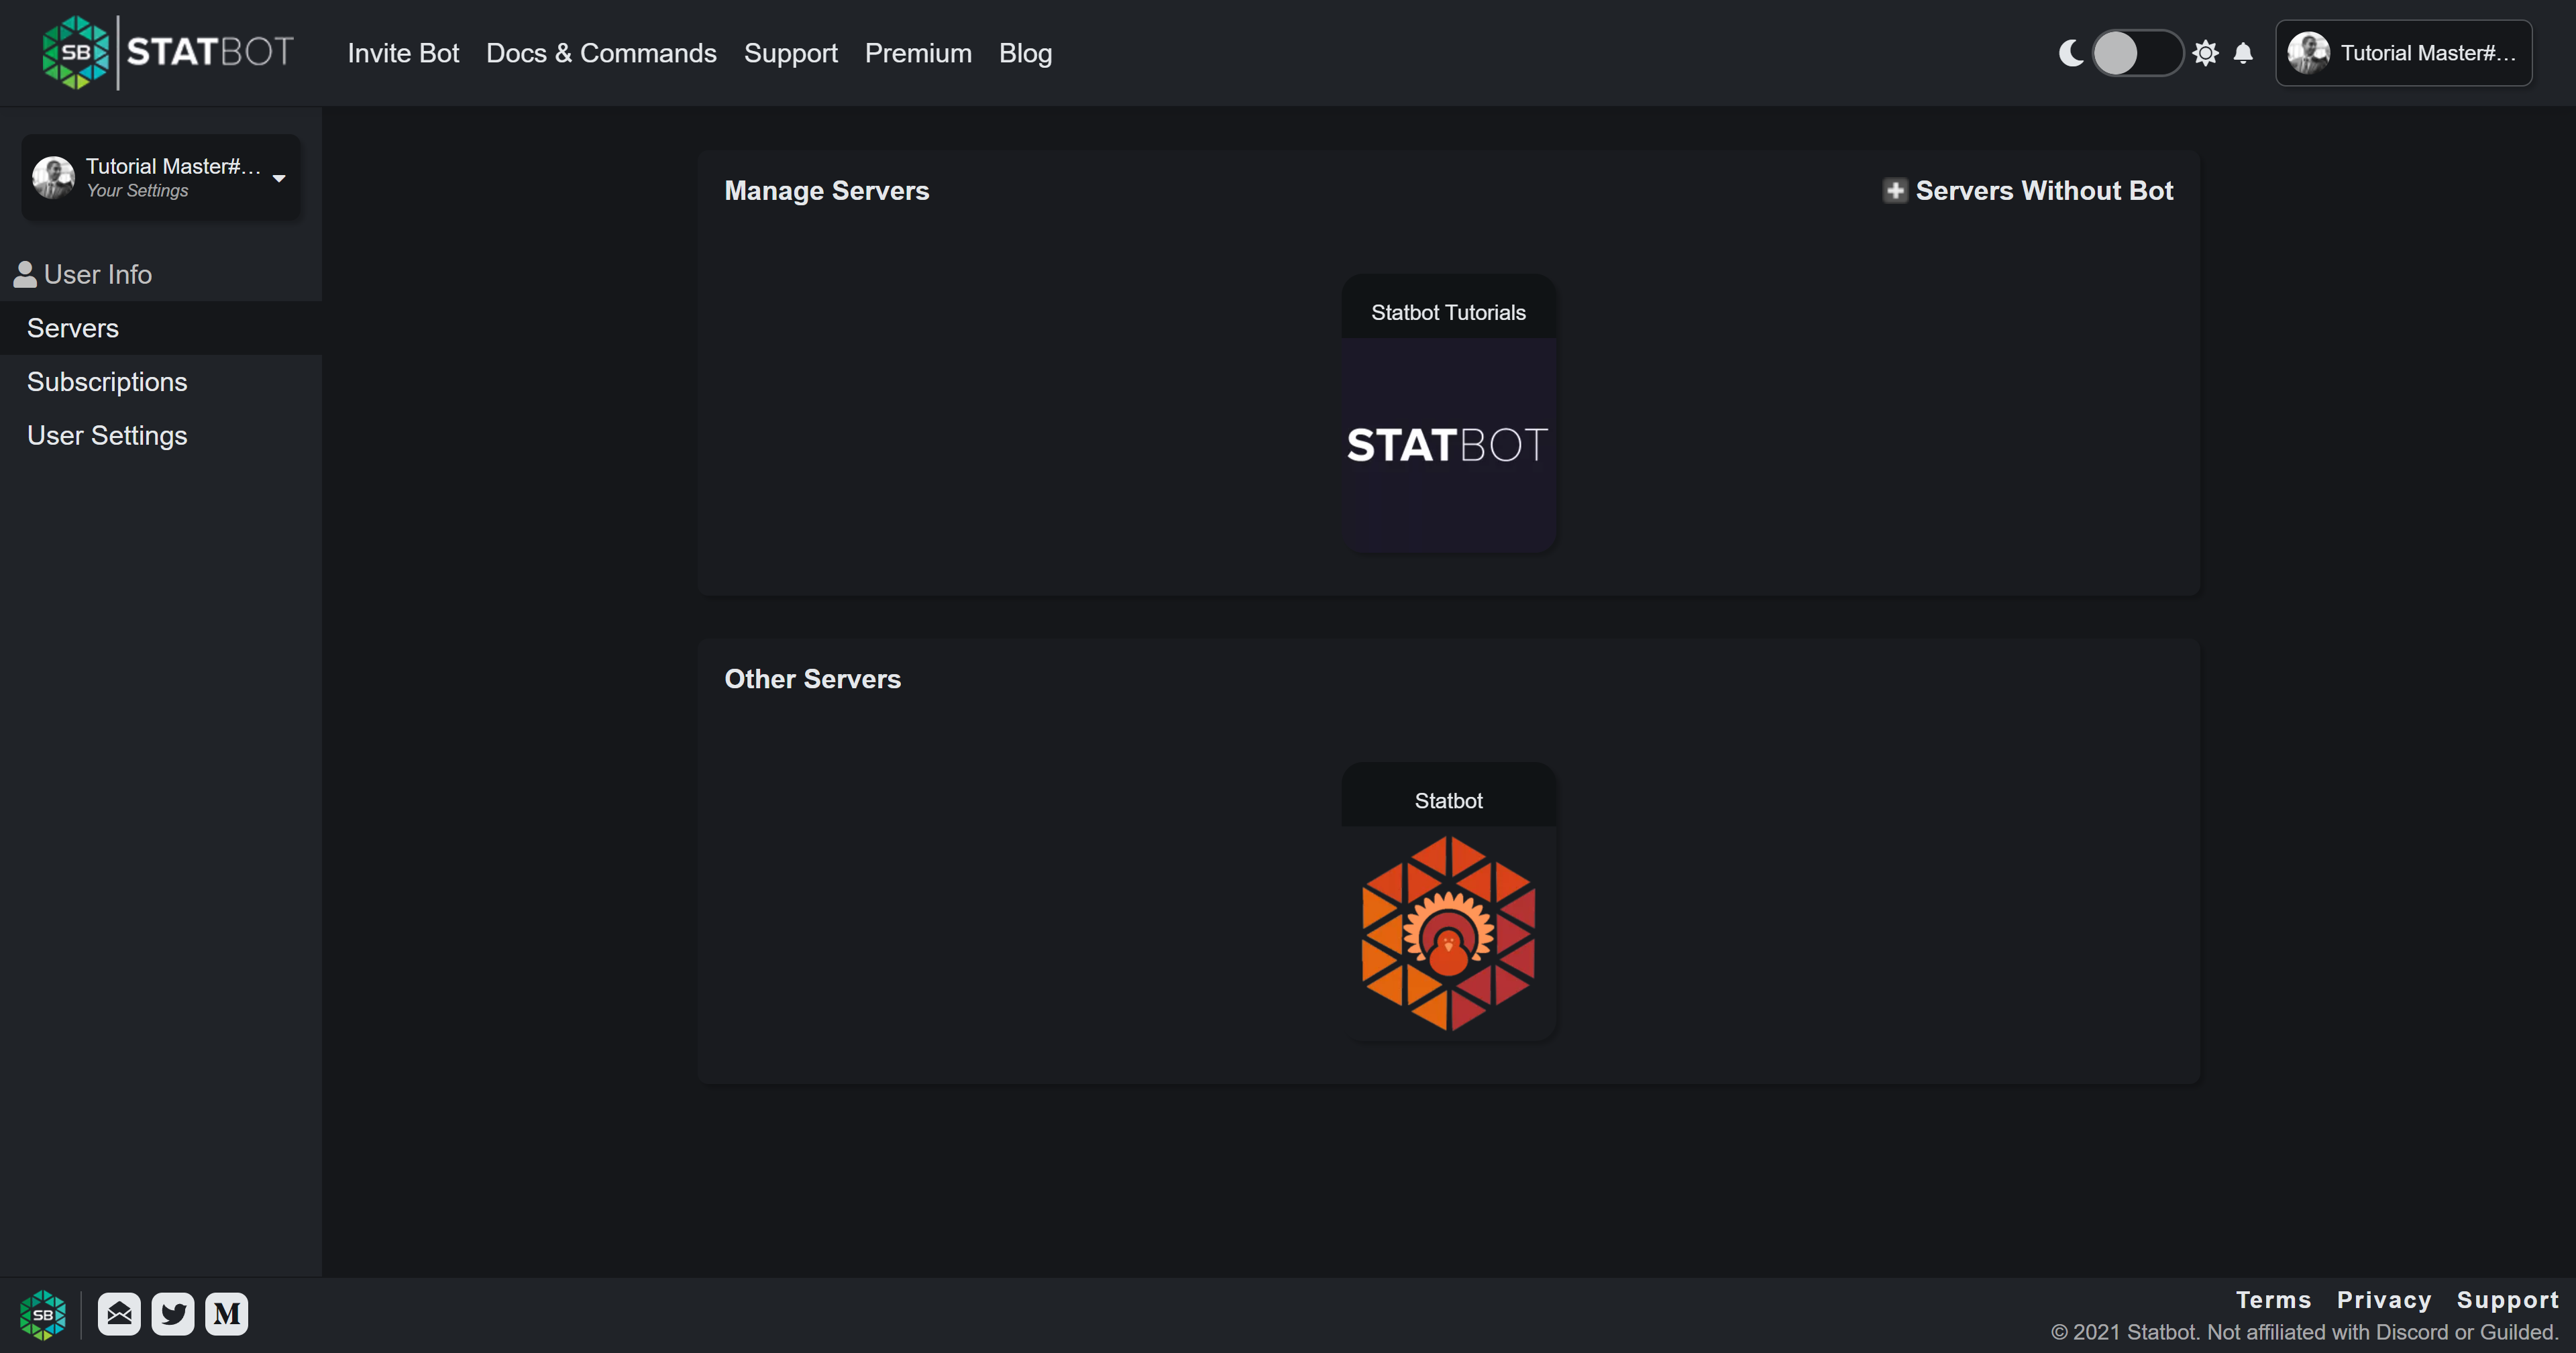2576x1353 pixels.
Task: Click the sun light-mode icon
Action: tap(2205, 53)
